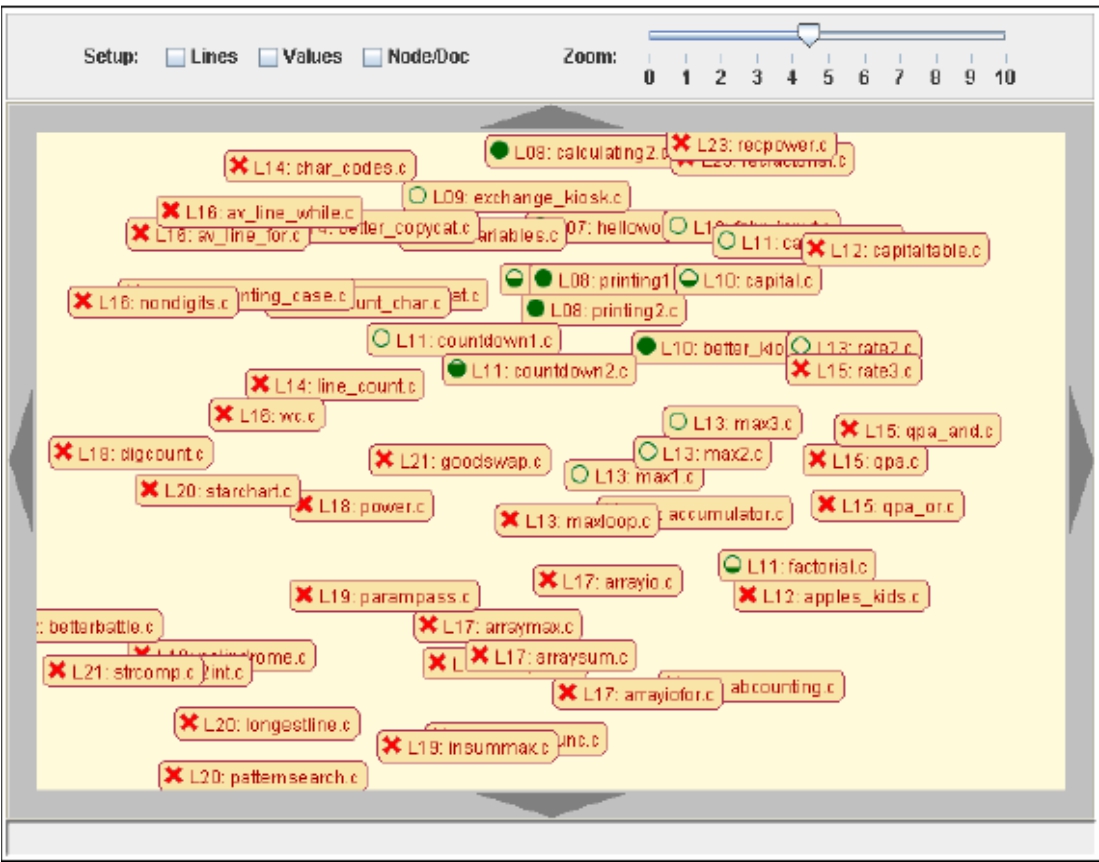The height and width of the screenshot is (862, 1099).
Task: Click filled circle icon of L08: printing2.c
Action: 535,308
